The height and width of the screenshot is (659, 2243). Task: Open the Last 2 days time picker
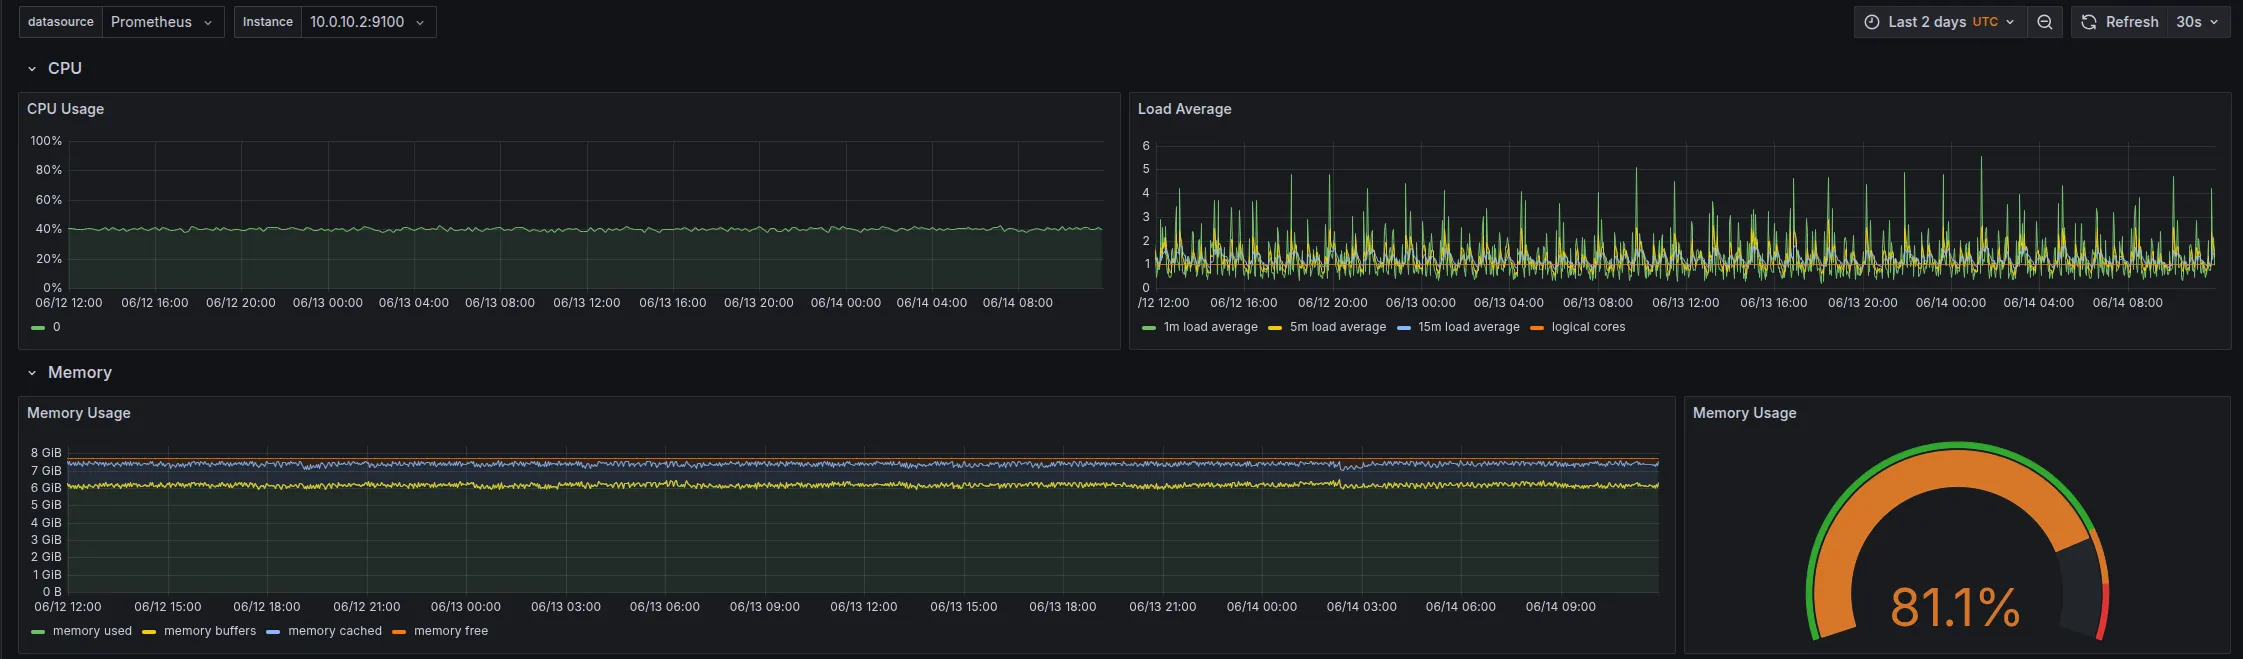(1940, 22)
